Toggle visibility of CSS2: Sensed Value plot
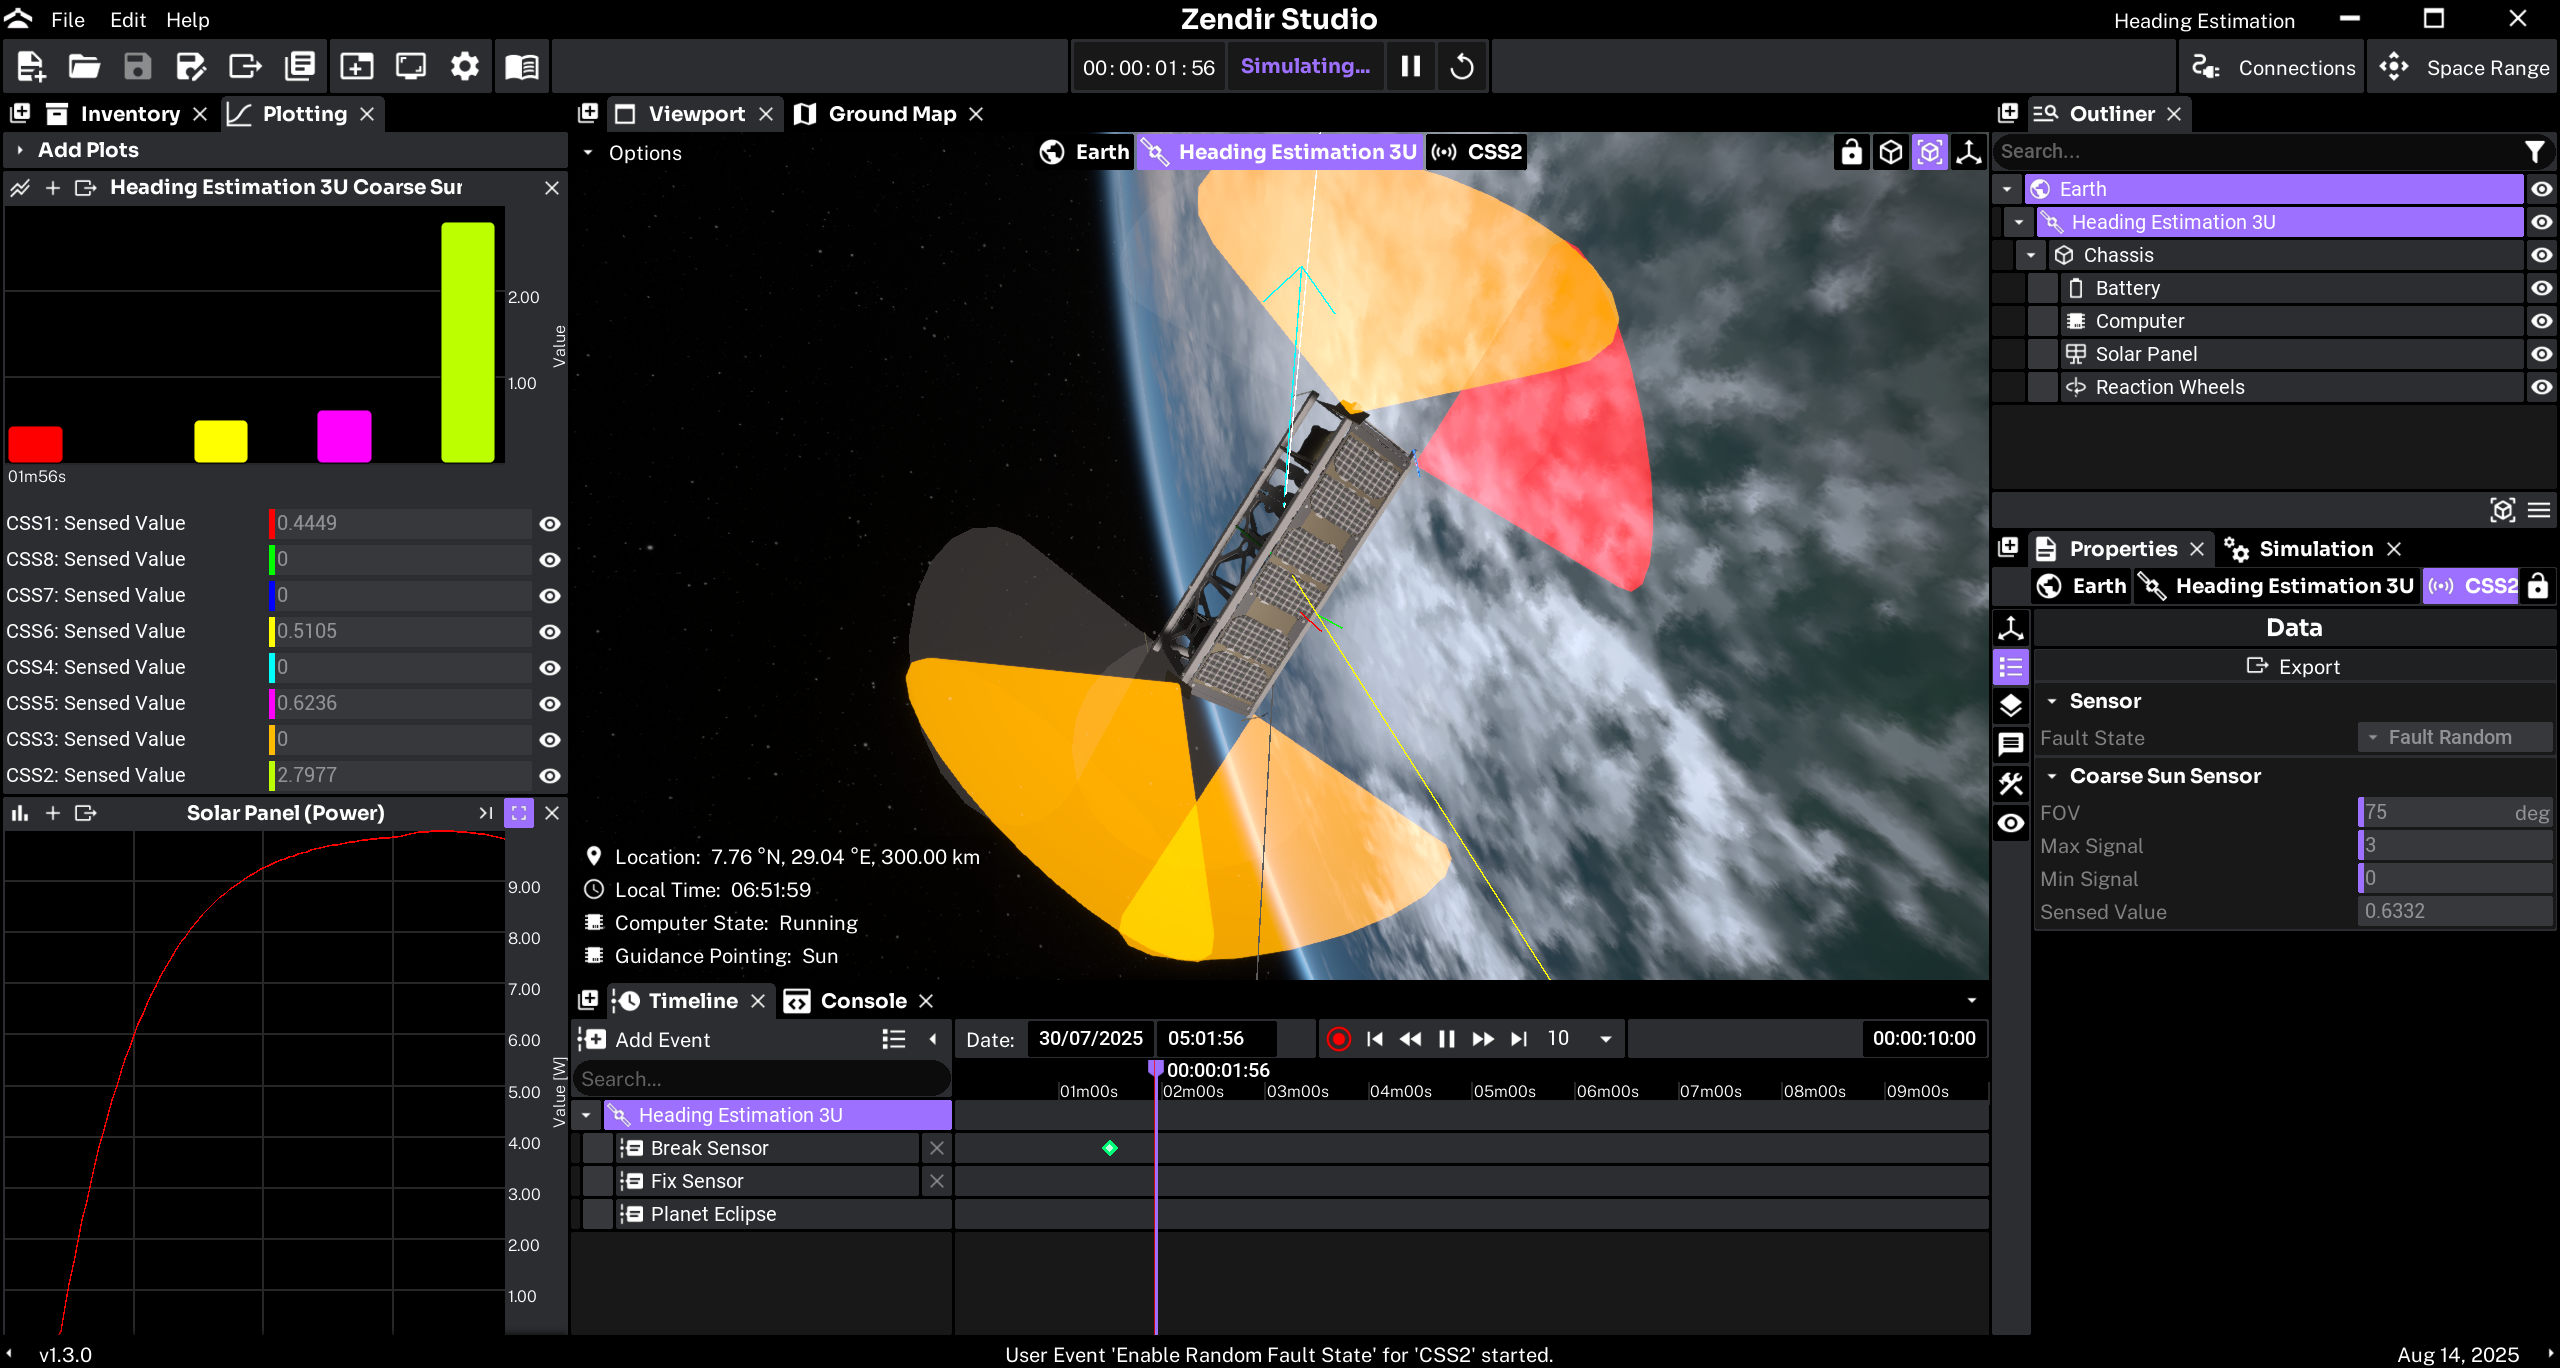 [550, 775]
